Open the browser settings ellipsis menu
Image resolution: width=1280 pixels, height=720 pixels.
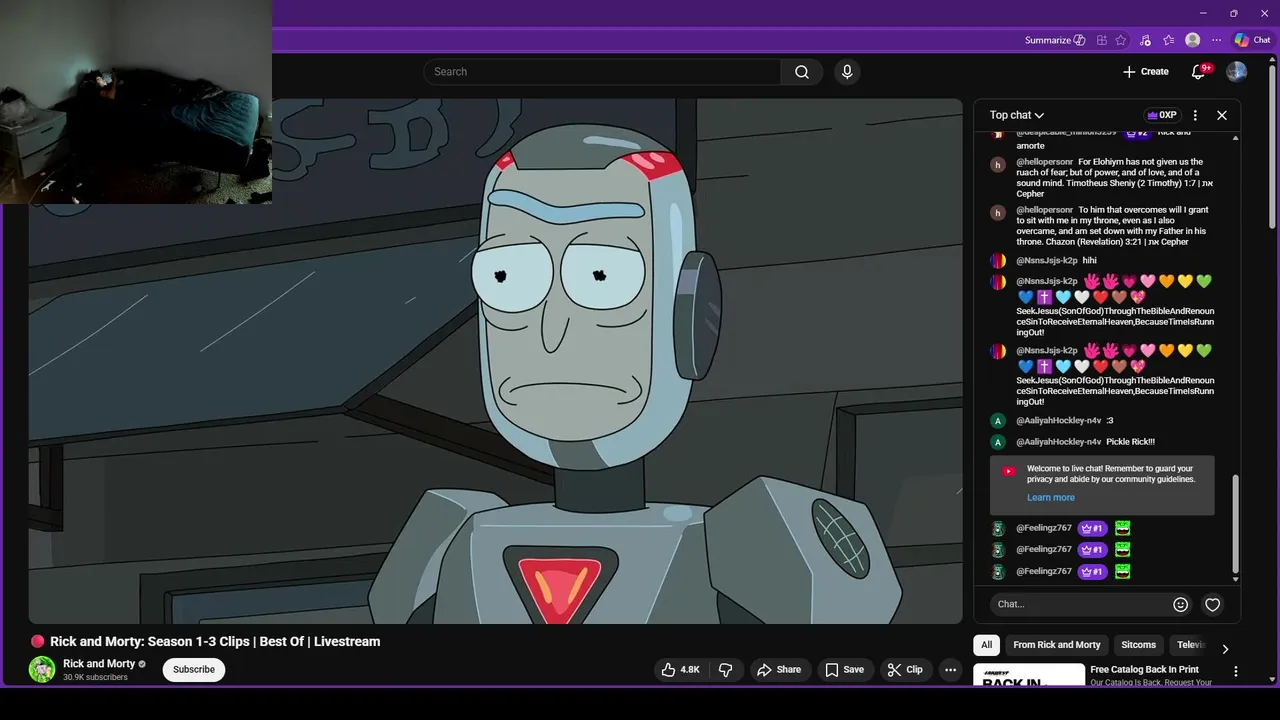1216,40
